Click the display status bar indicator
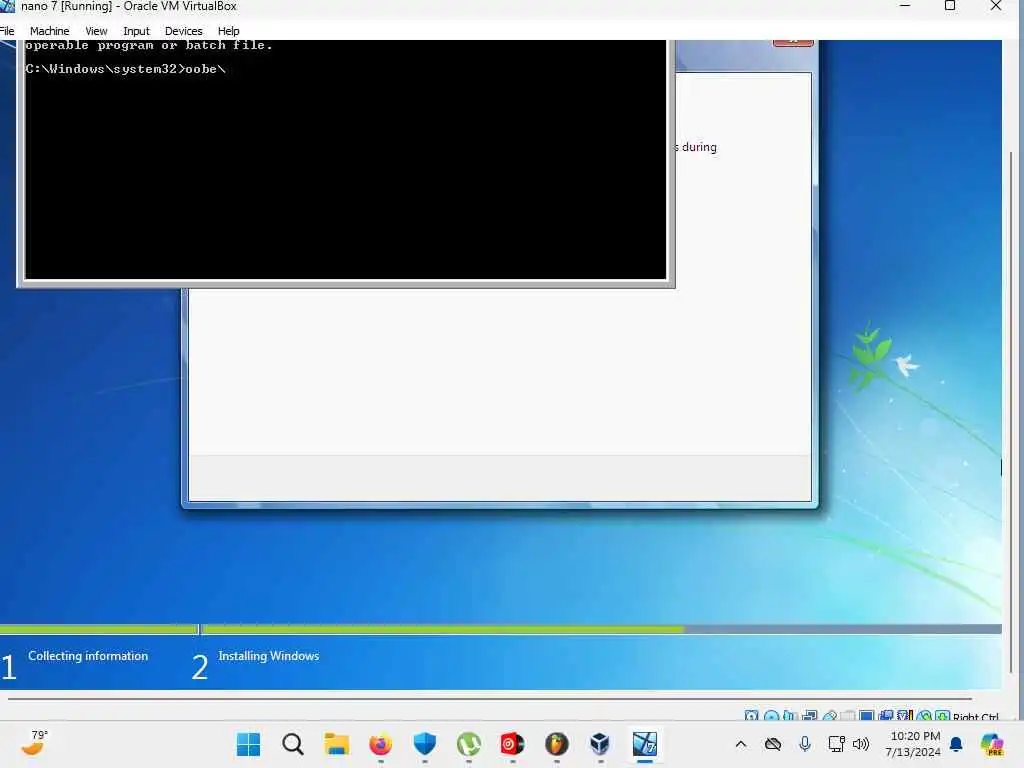This screenshot has width=1024, height=768. pos(867,716)
